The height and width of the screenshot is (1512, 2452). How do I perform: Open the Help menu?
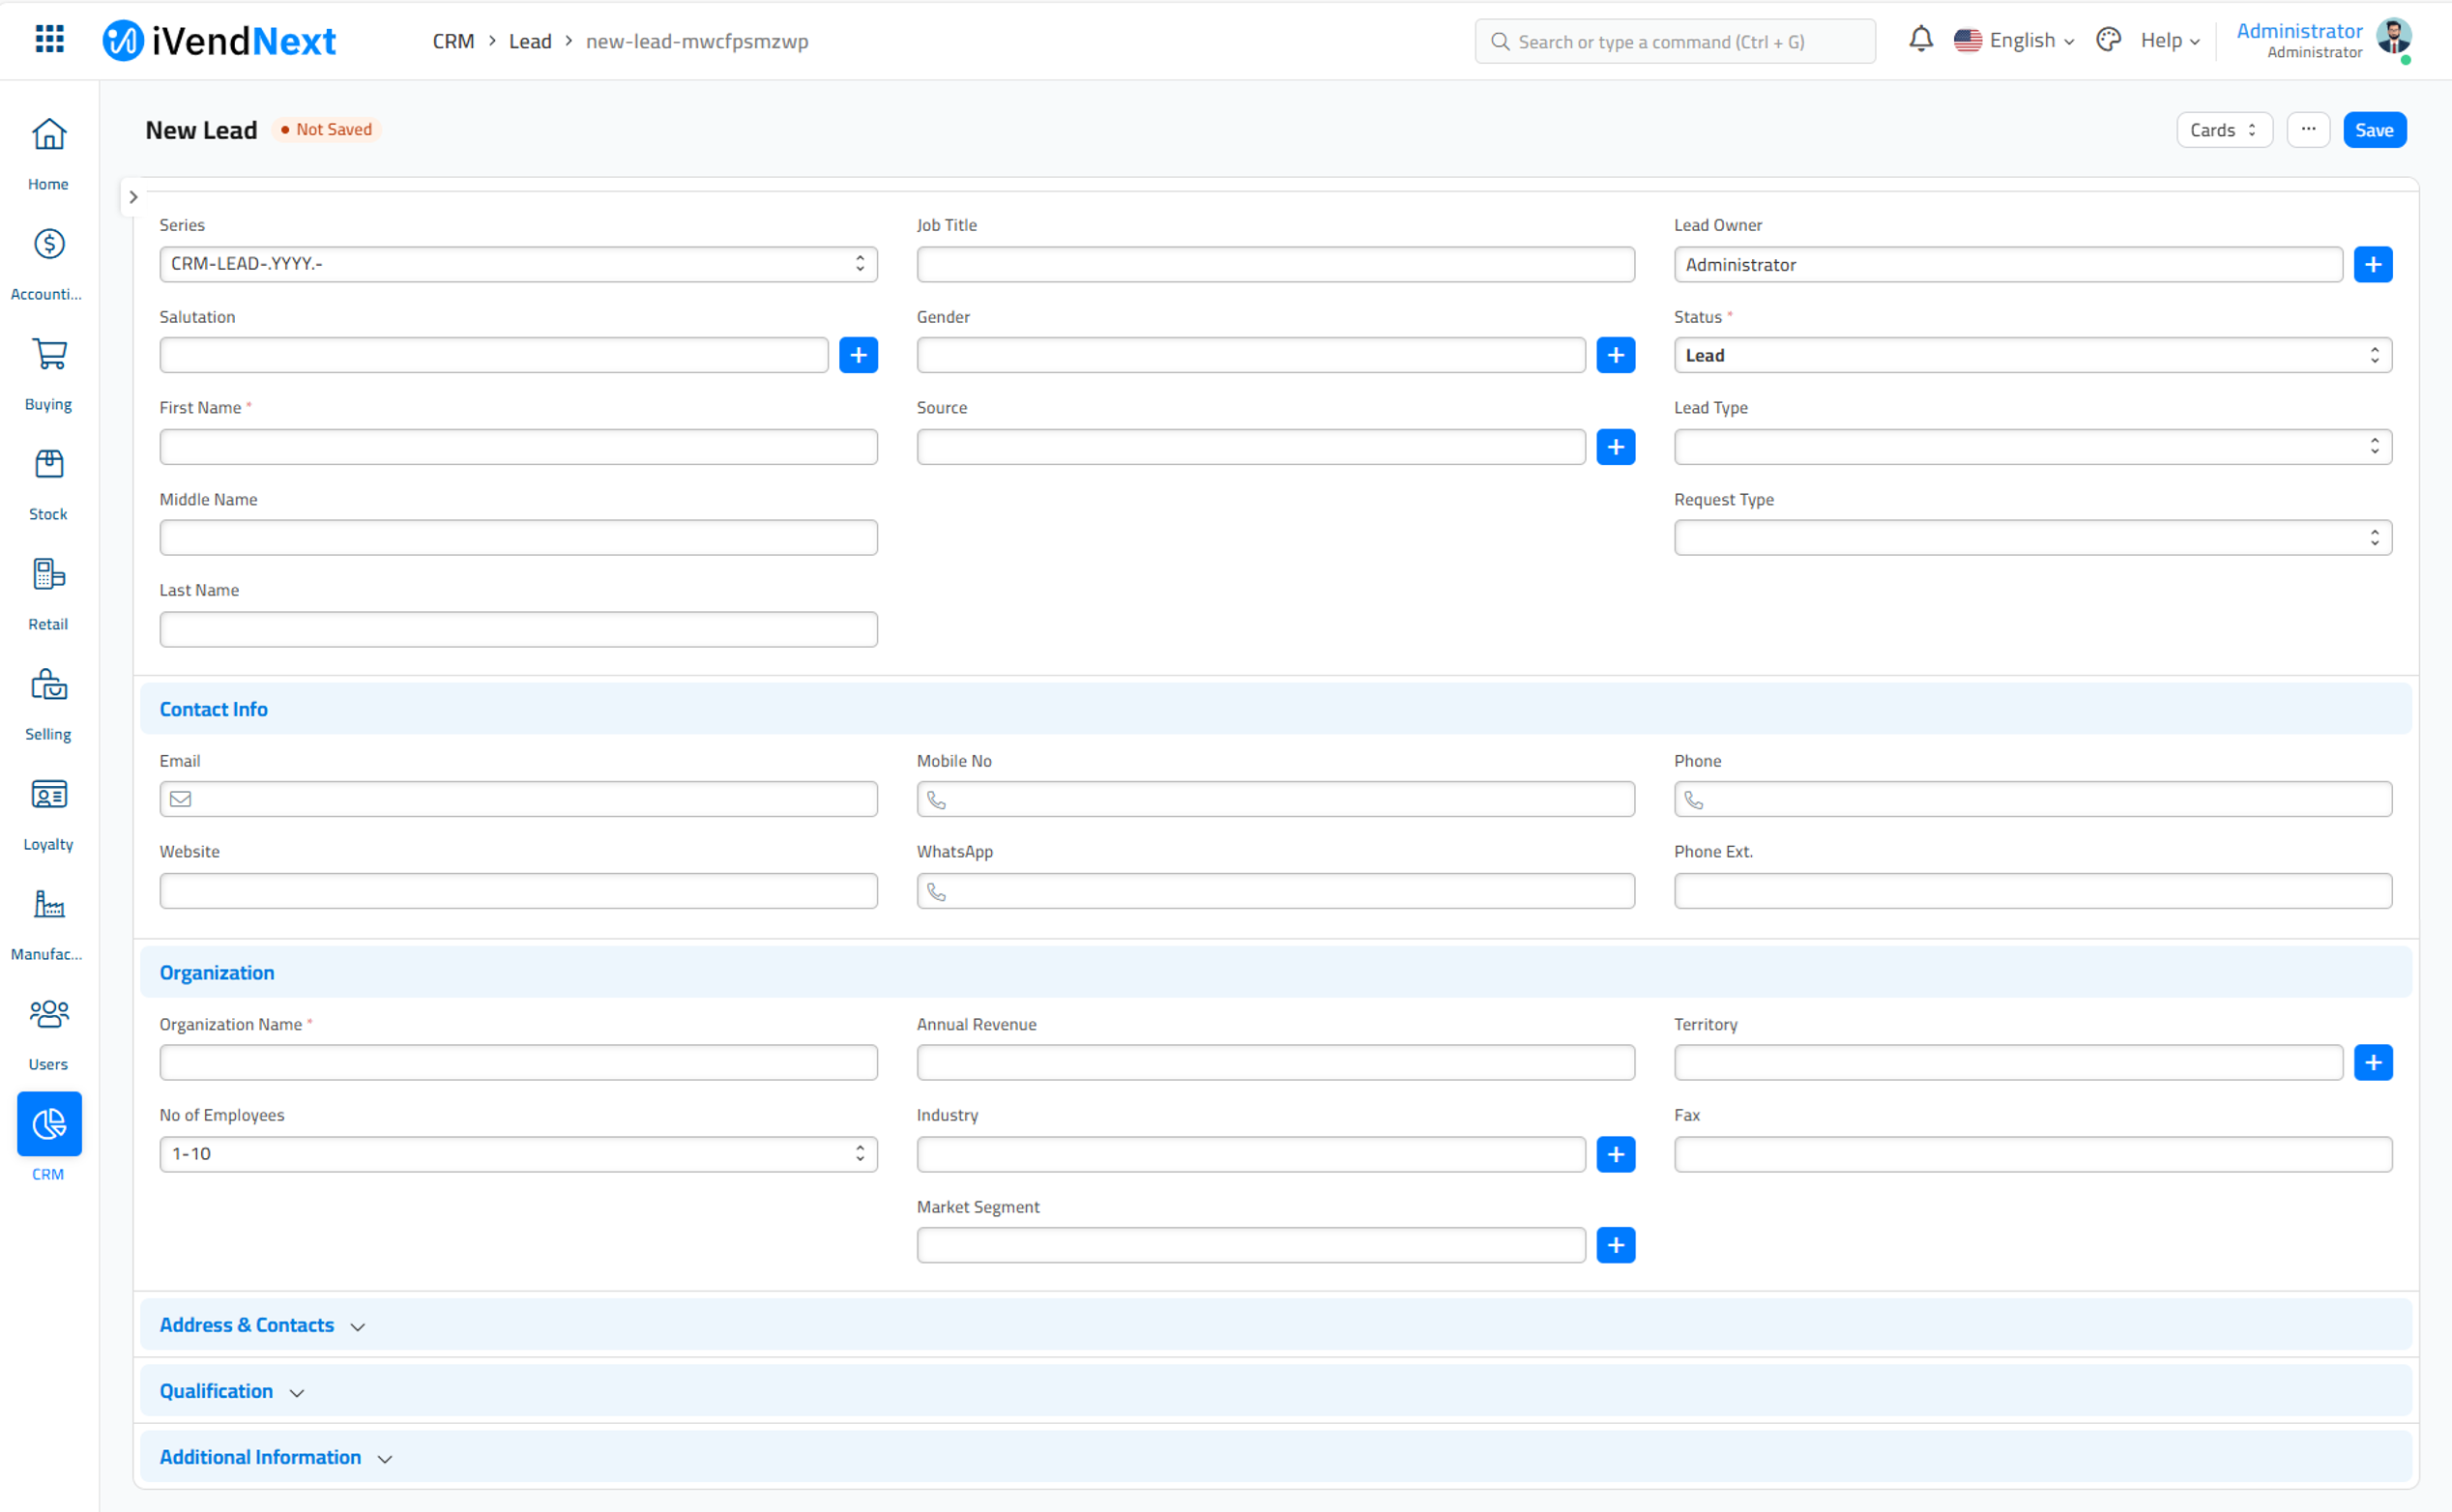click(2169, 41)
